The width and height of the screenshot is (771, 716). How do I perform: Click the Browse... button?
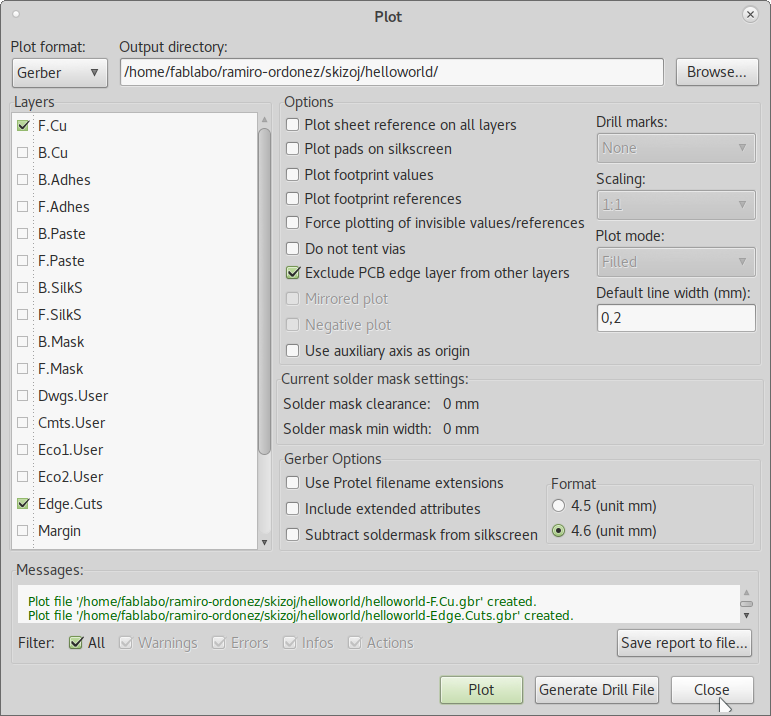(716, 72)
